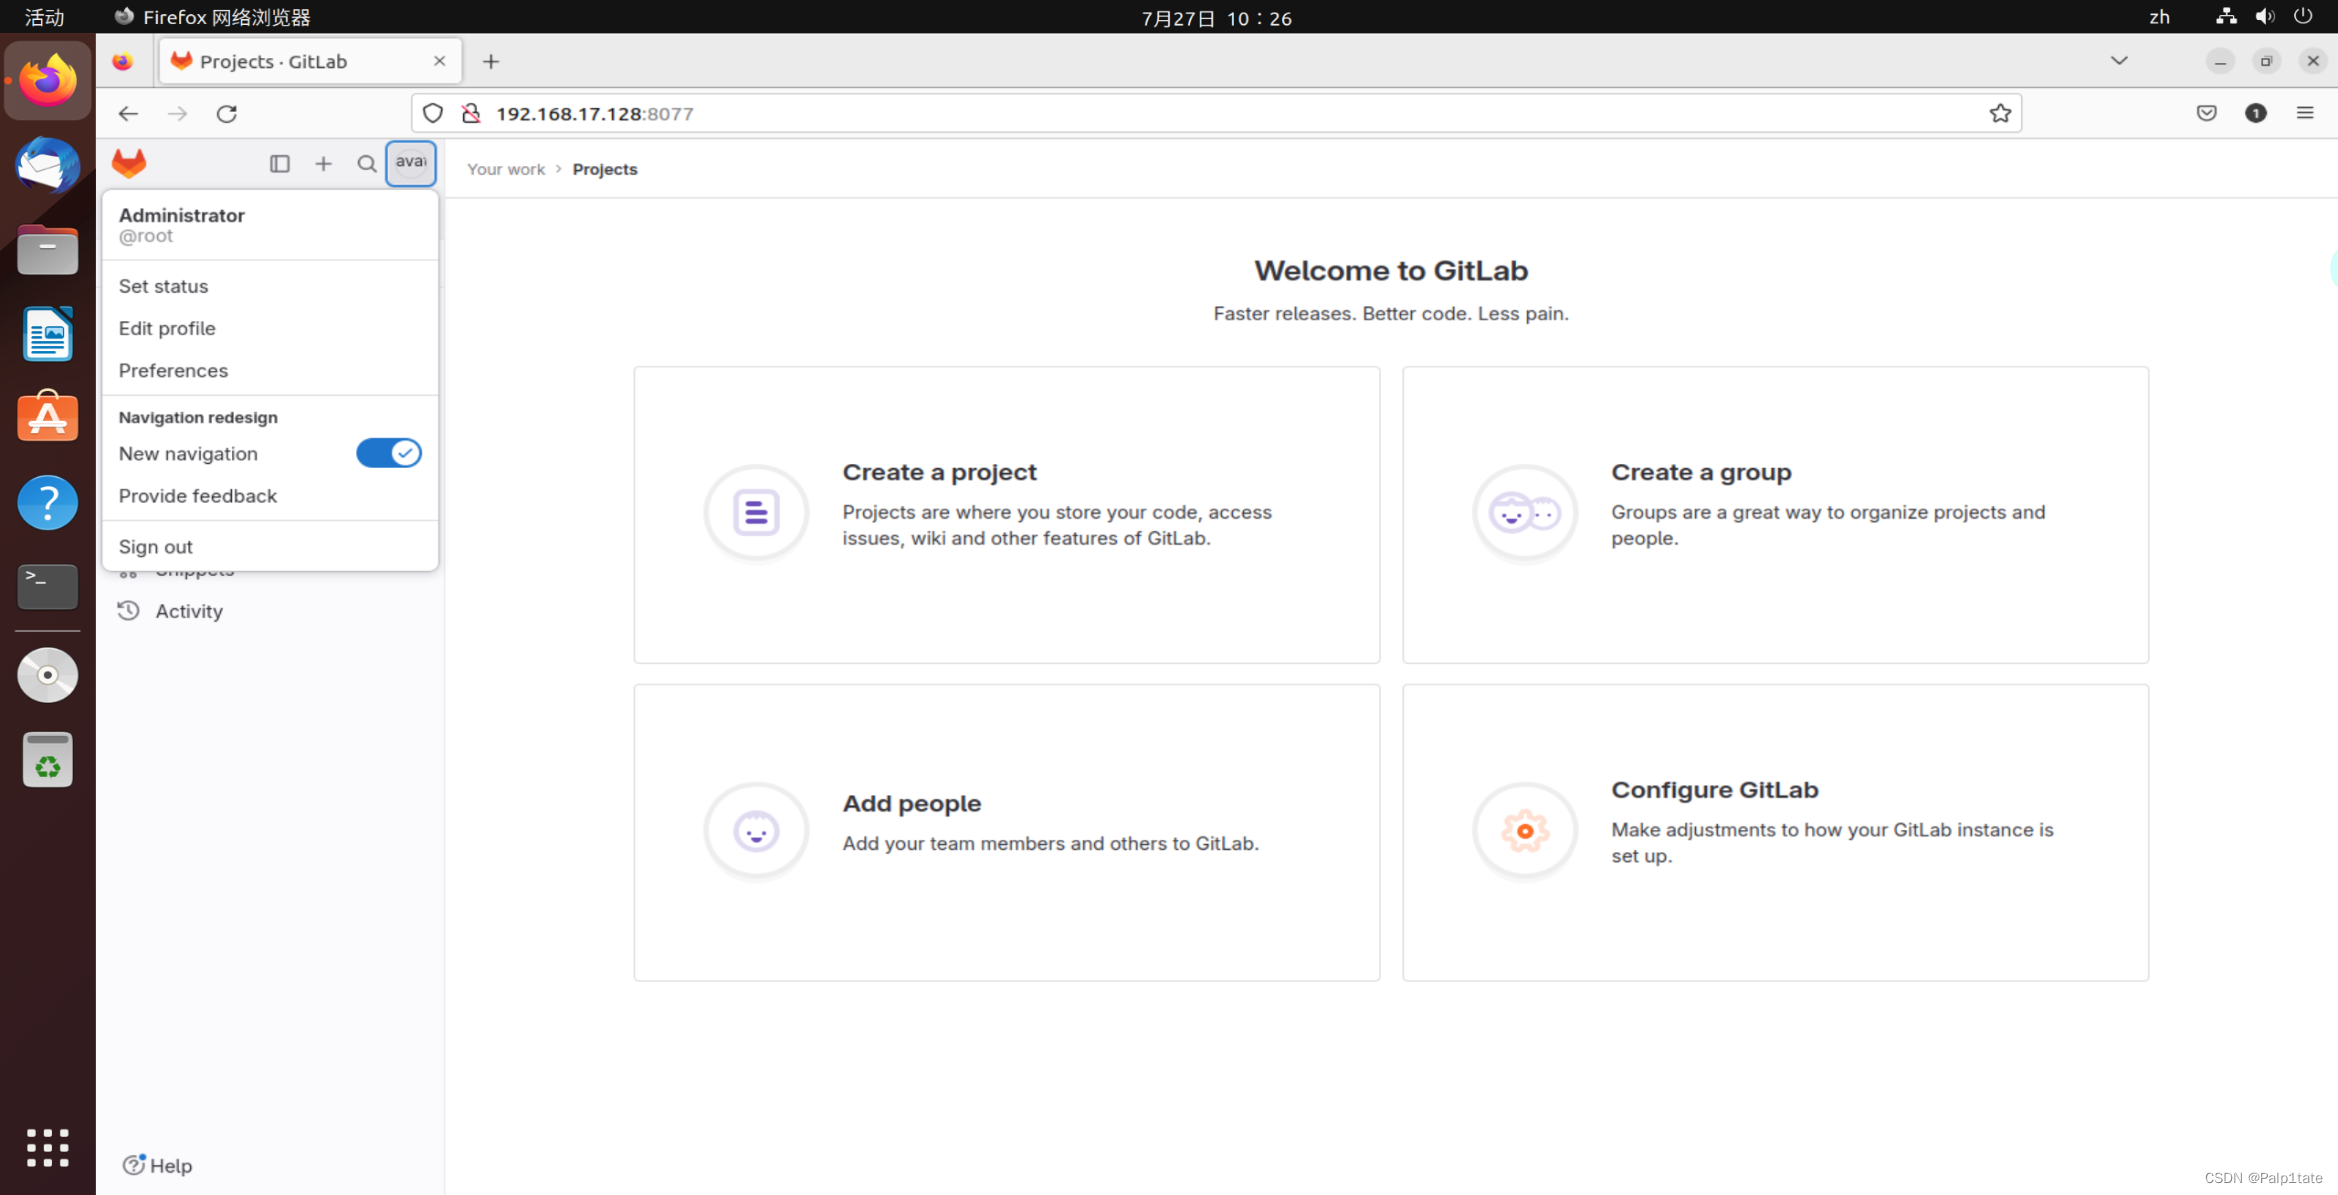Select Edit profile menu entry
This screenshot has width=2338, height=1195.
point(270,328)
